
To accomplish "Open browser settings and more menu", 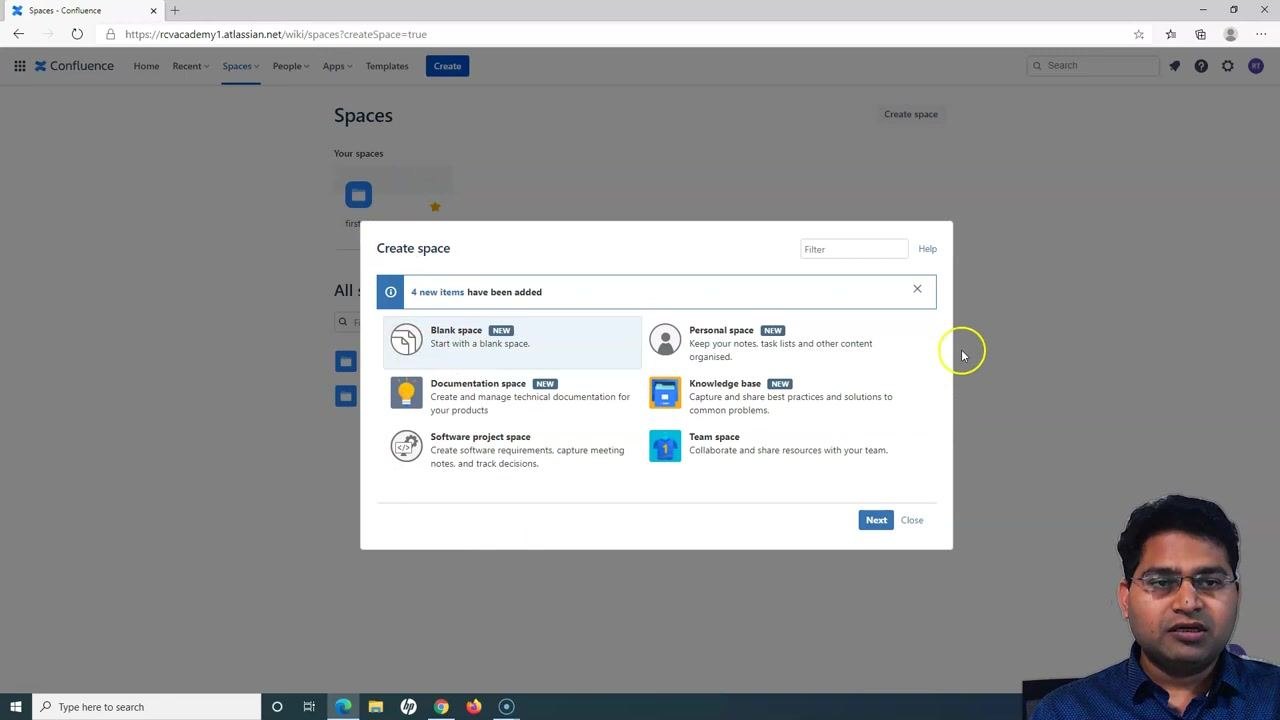I will tap(1261, 34).
